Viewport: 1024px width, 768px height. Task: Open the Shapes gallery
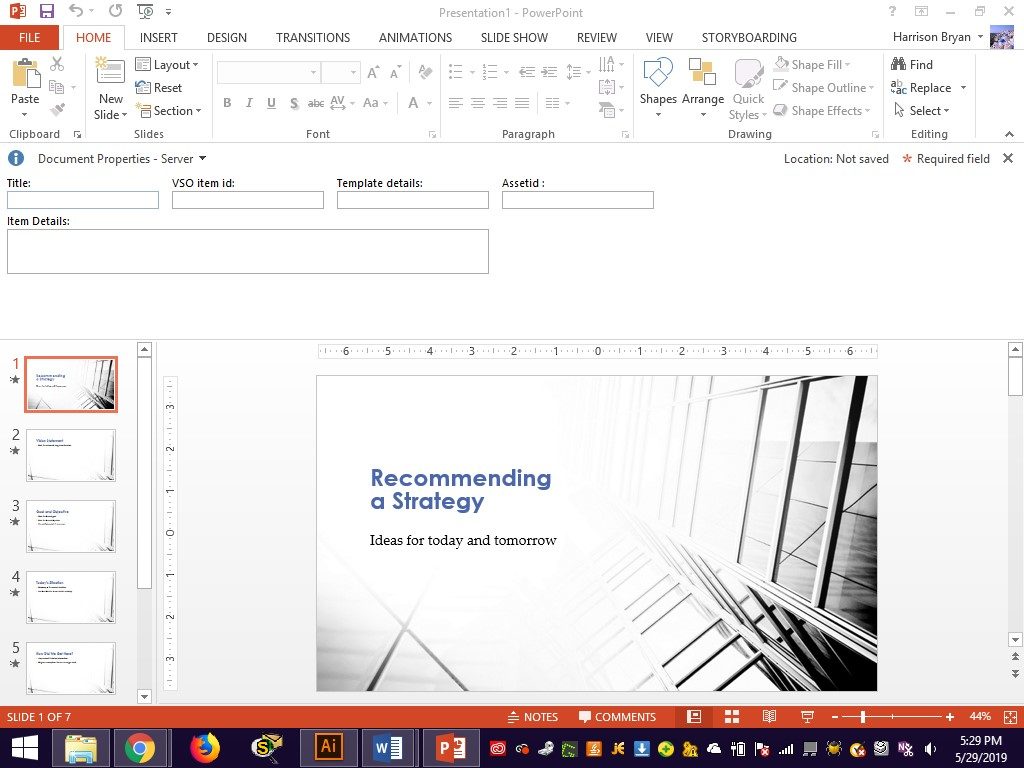point(658,85)
